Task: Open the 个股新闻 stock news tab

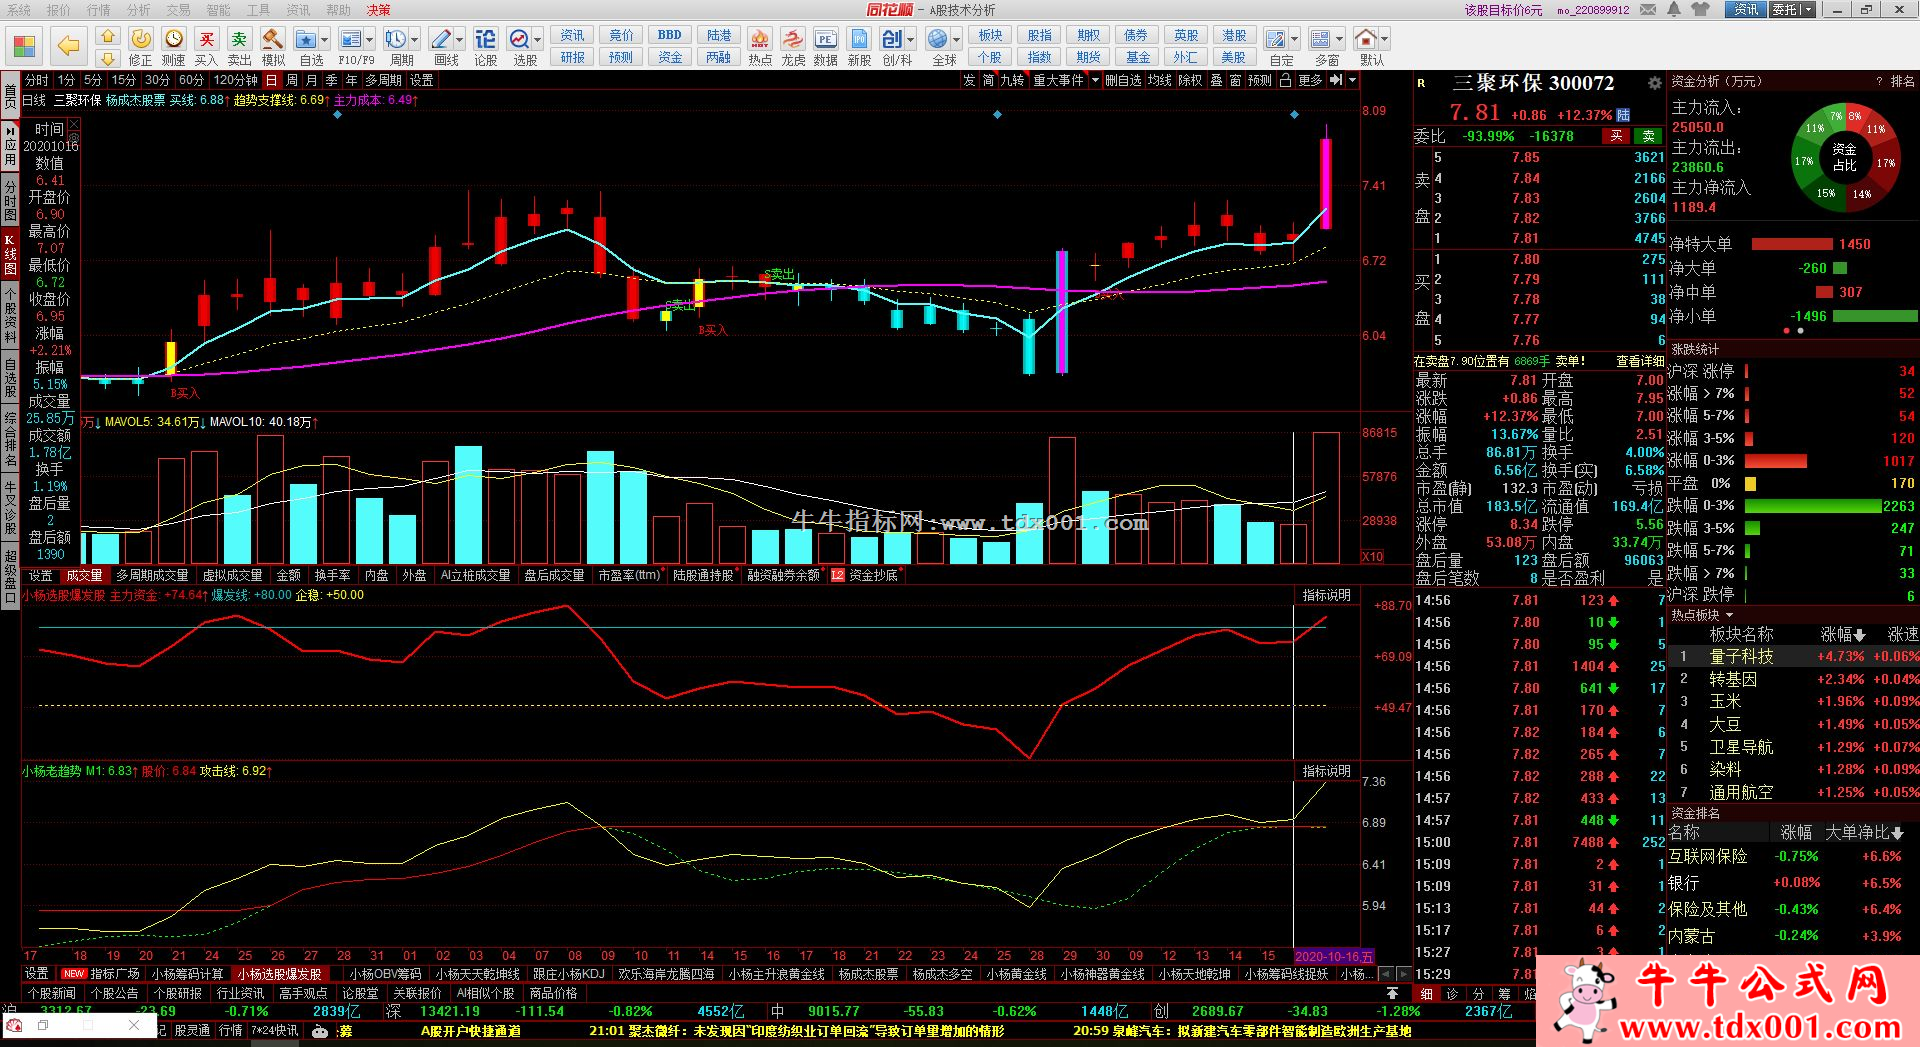Action: [51, 993]
